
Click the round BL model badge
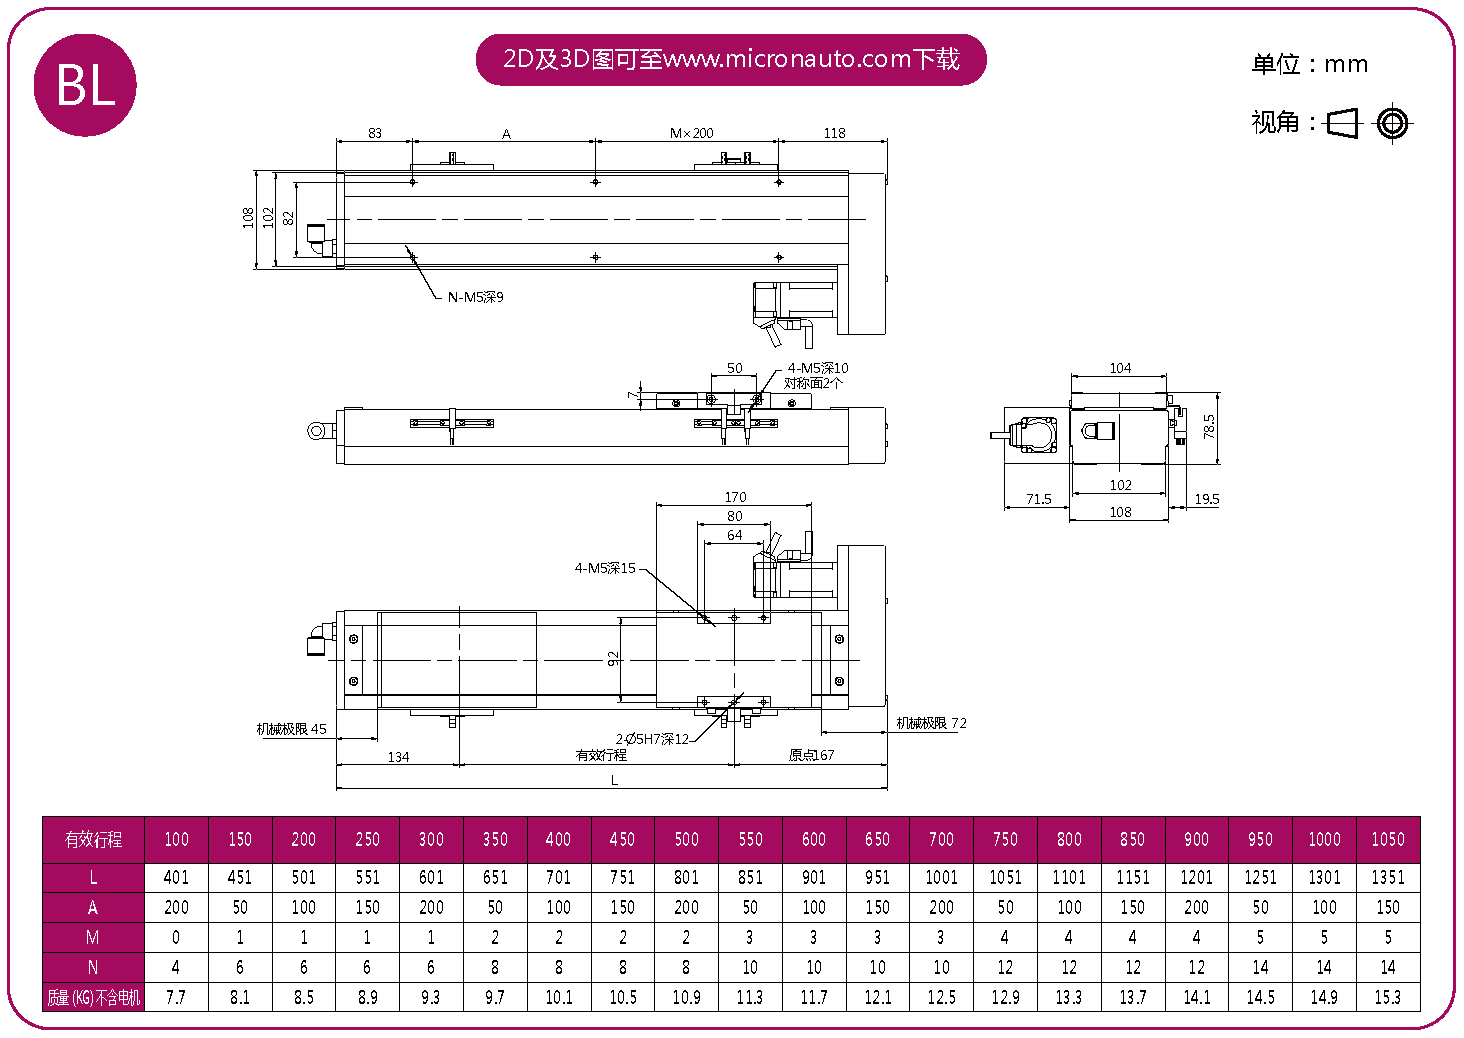tap(85, 85)
